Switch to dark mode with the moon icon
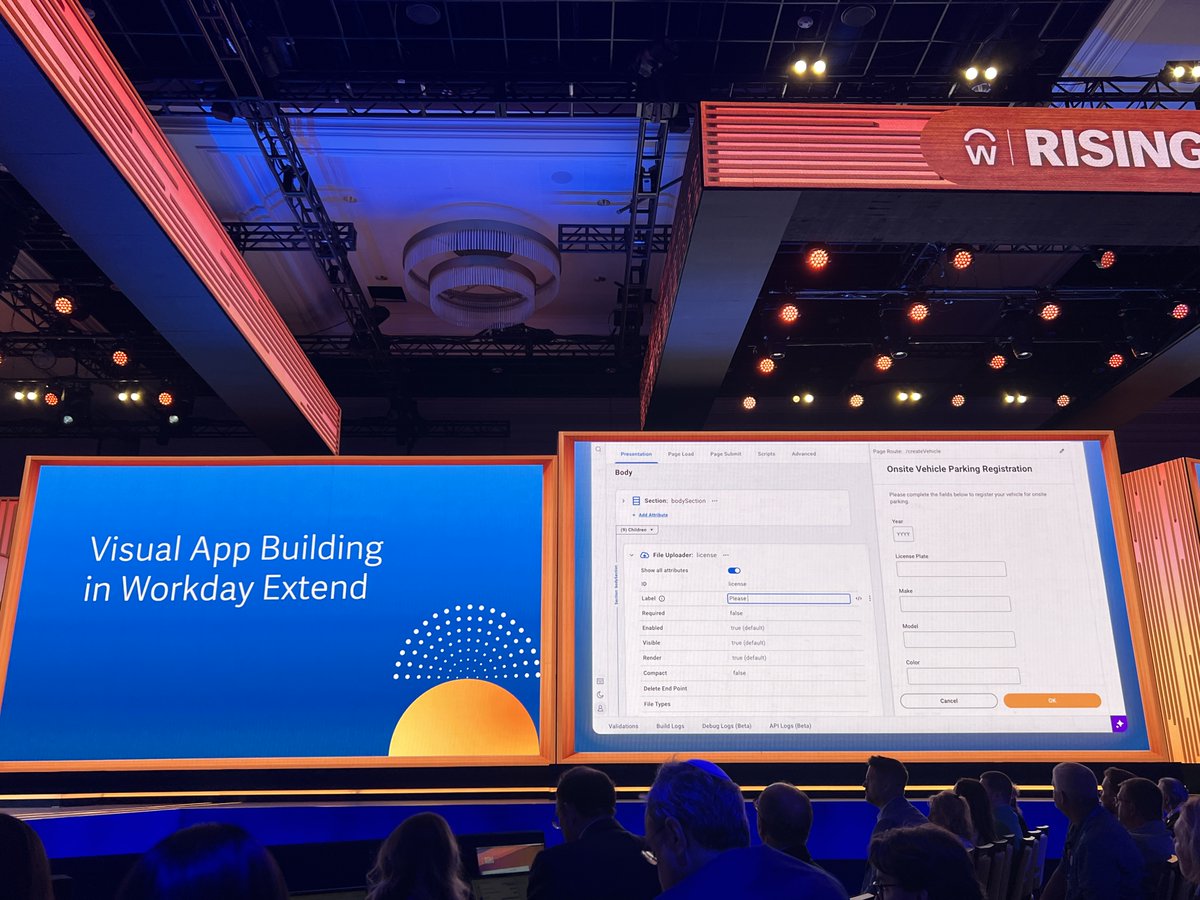Image resolution: width=1200 pixels, height=900 pixels. tap(600, 694)
